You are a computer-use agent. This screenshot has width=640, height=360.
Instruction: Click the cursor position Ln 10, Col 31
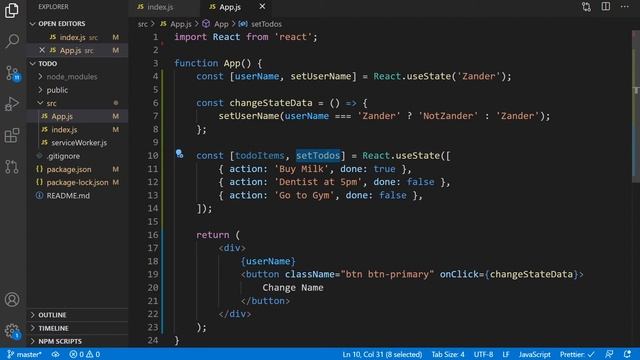382,354
